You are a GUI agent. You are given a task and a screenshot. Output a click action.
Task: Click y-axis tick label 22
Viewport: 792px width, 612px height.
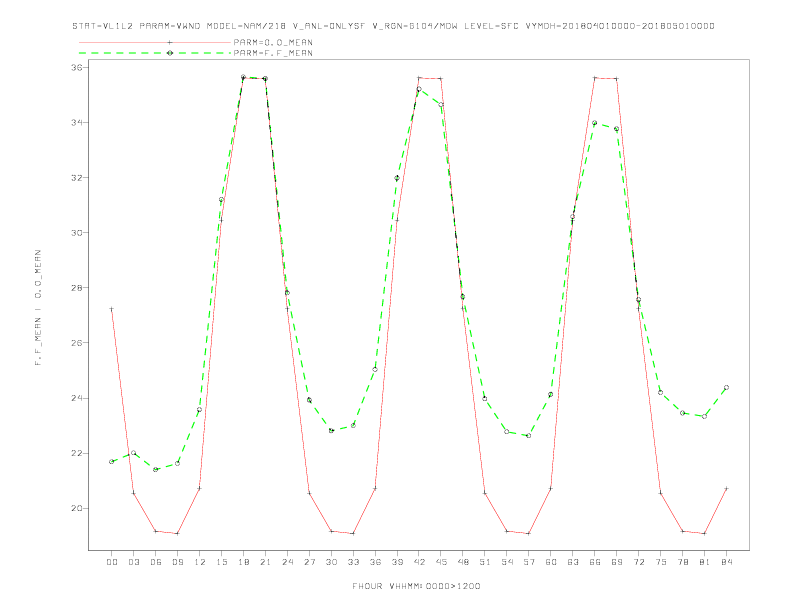(78, 453)
